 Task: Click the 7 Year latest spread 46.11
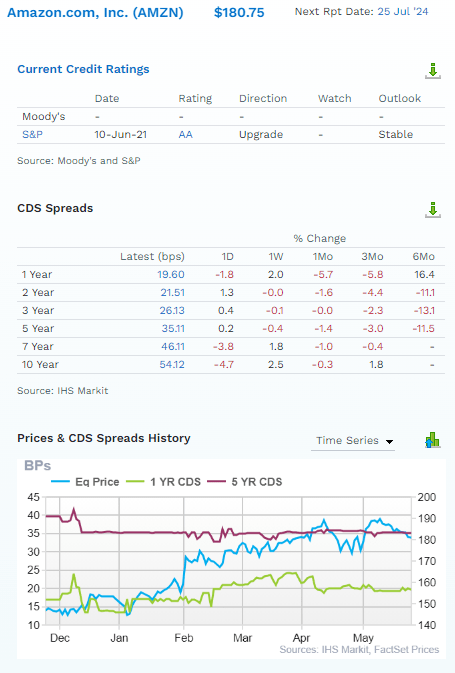[x=173, y=346]
